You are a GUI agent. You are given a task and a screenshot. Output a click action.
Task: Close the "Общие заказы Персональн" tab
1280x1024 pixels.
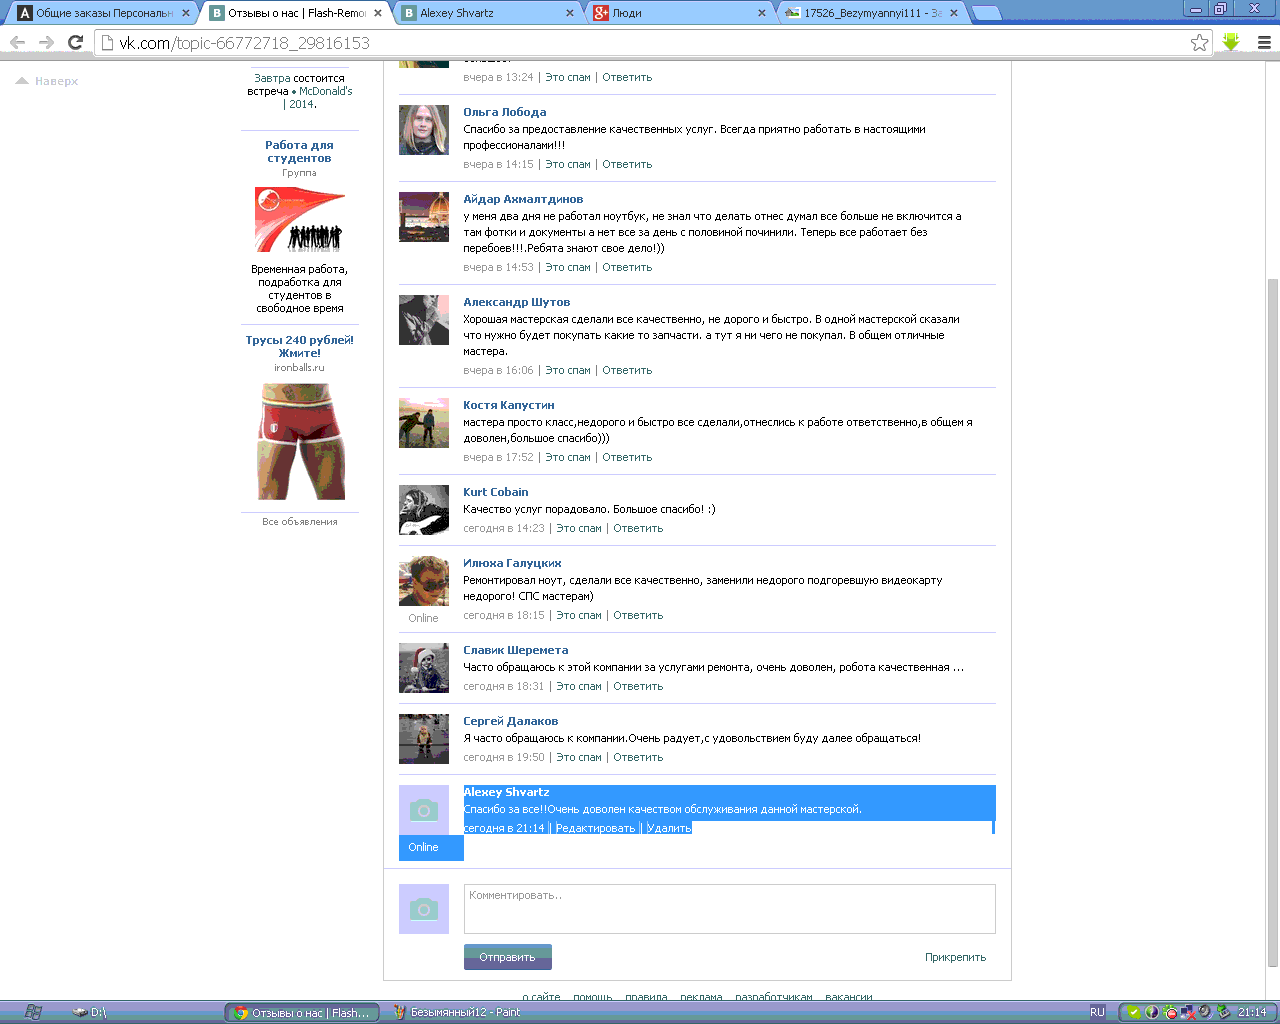[185, 13]
